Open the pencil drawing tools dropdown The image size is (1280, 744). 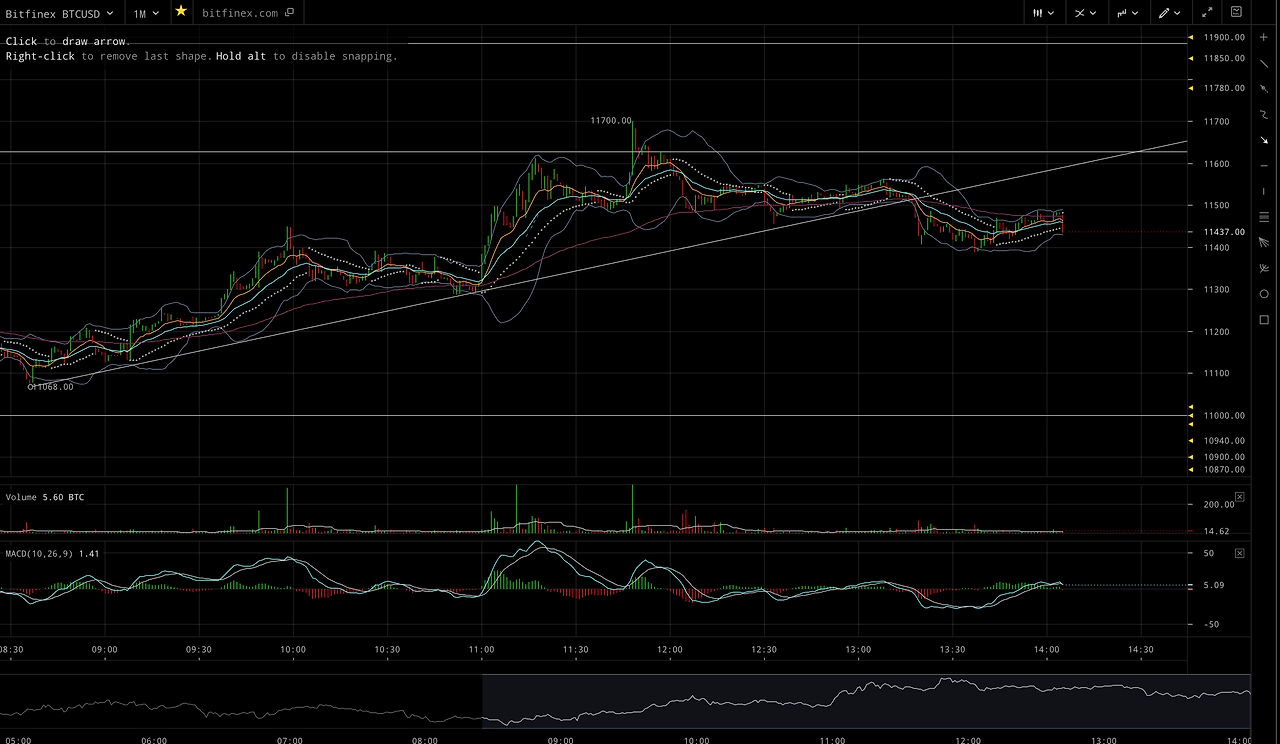point(1170,13)
